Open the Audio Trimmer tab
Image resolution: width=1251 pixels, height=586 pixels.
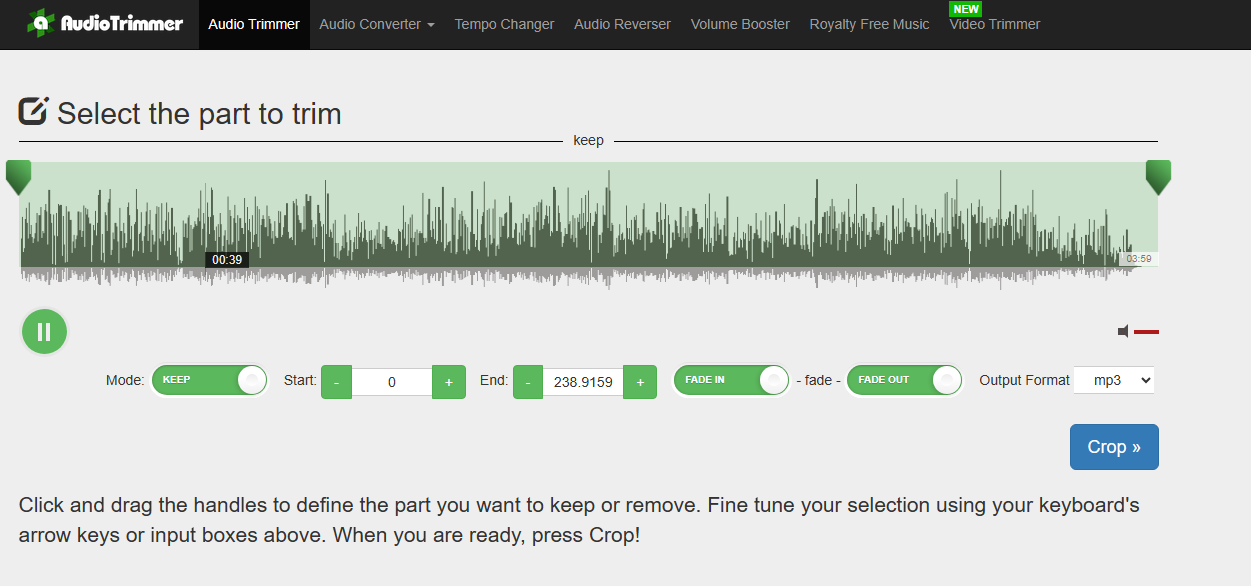coord(254,24)
